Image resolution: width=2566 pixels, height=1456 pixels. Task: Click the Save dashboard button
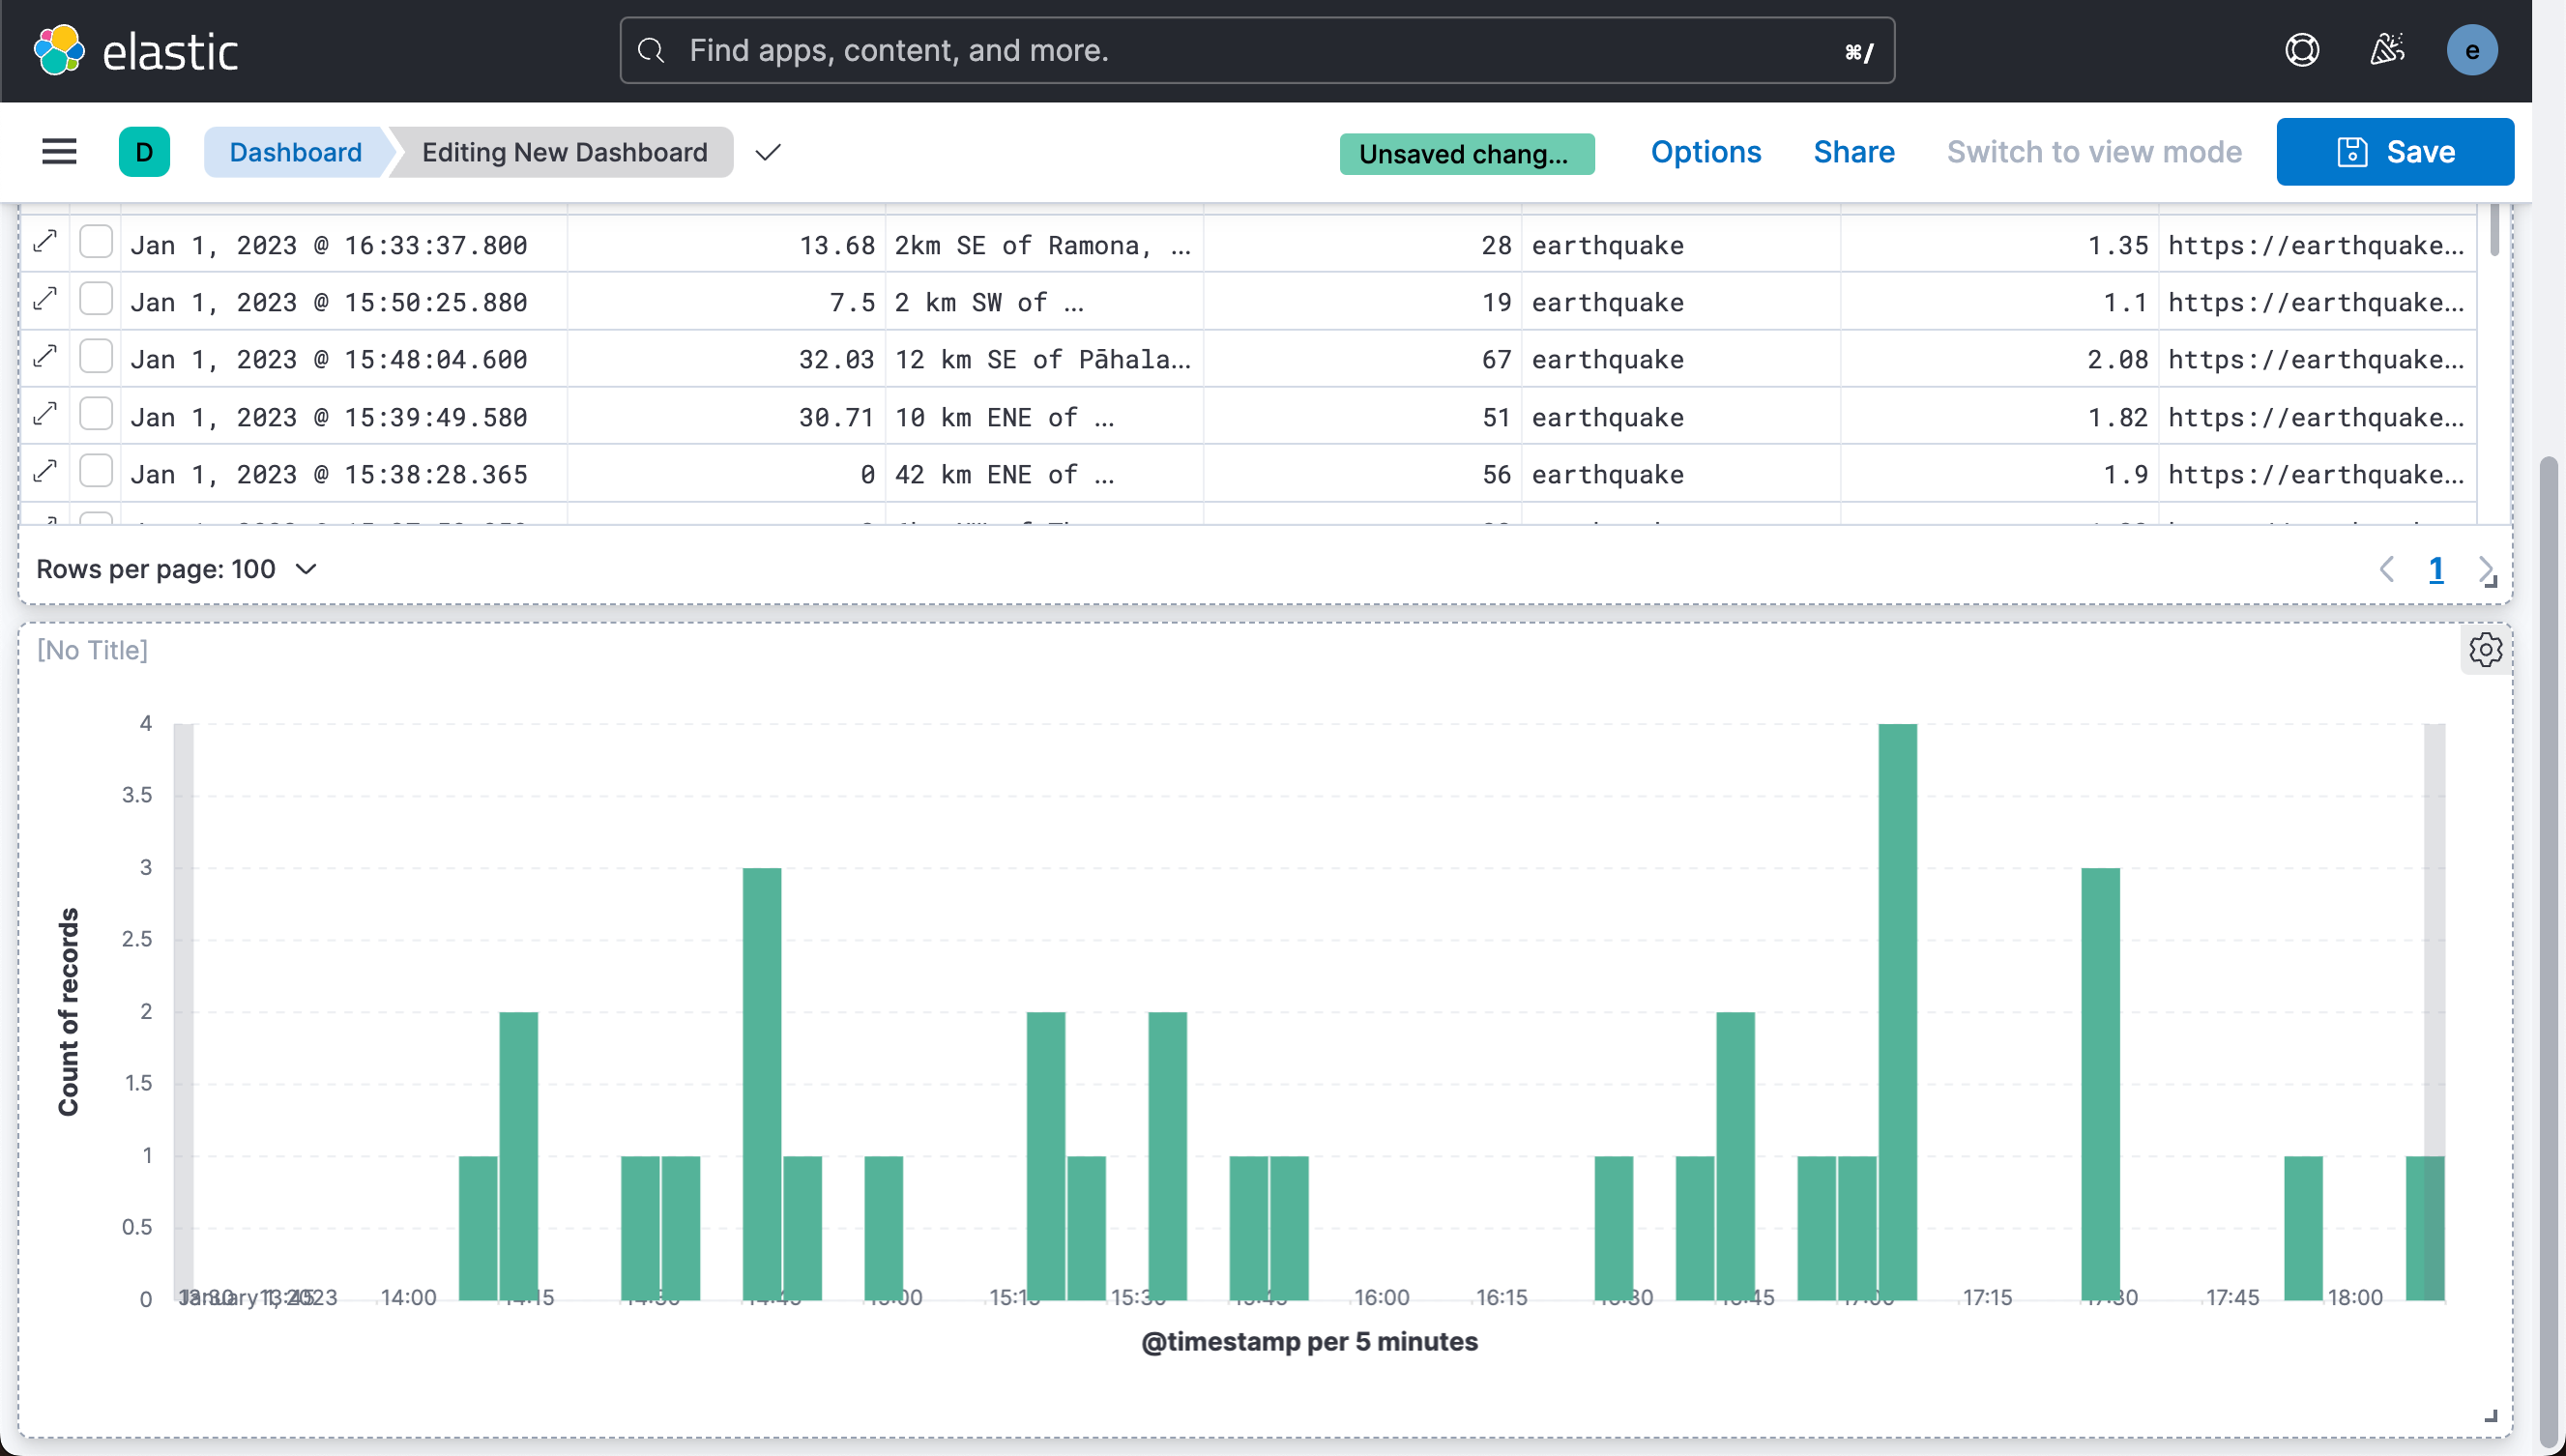(x=2394, y=152)
